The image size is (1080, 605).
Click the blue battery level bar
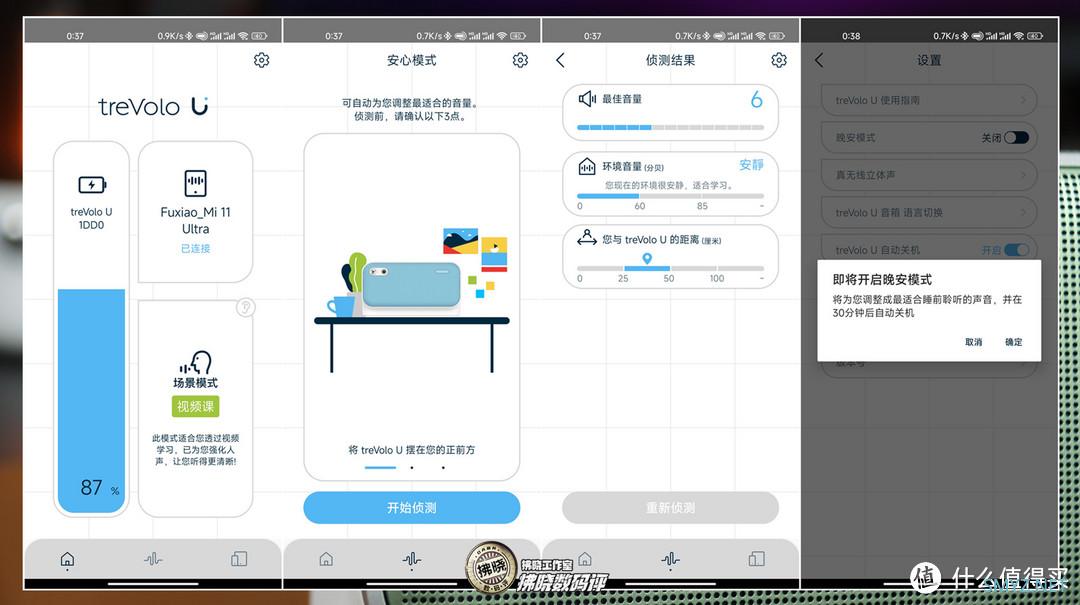(x=92, y=401)
